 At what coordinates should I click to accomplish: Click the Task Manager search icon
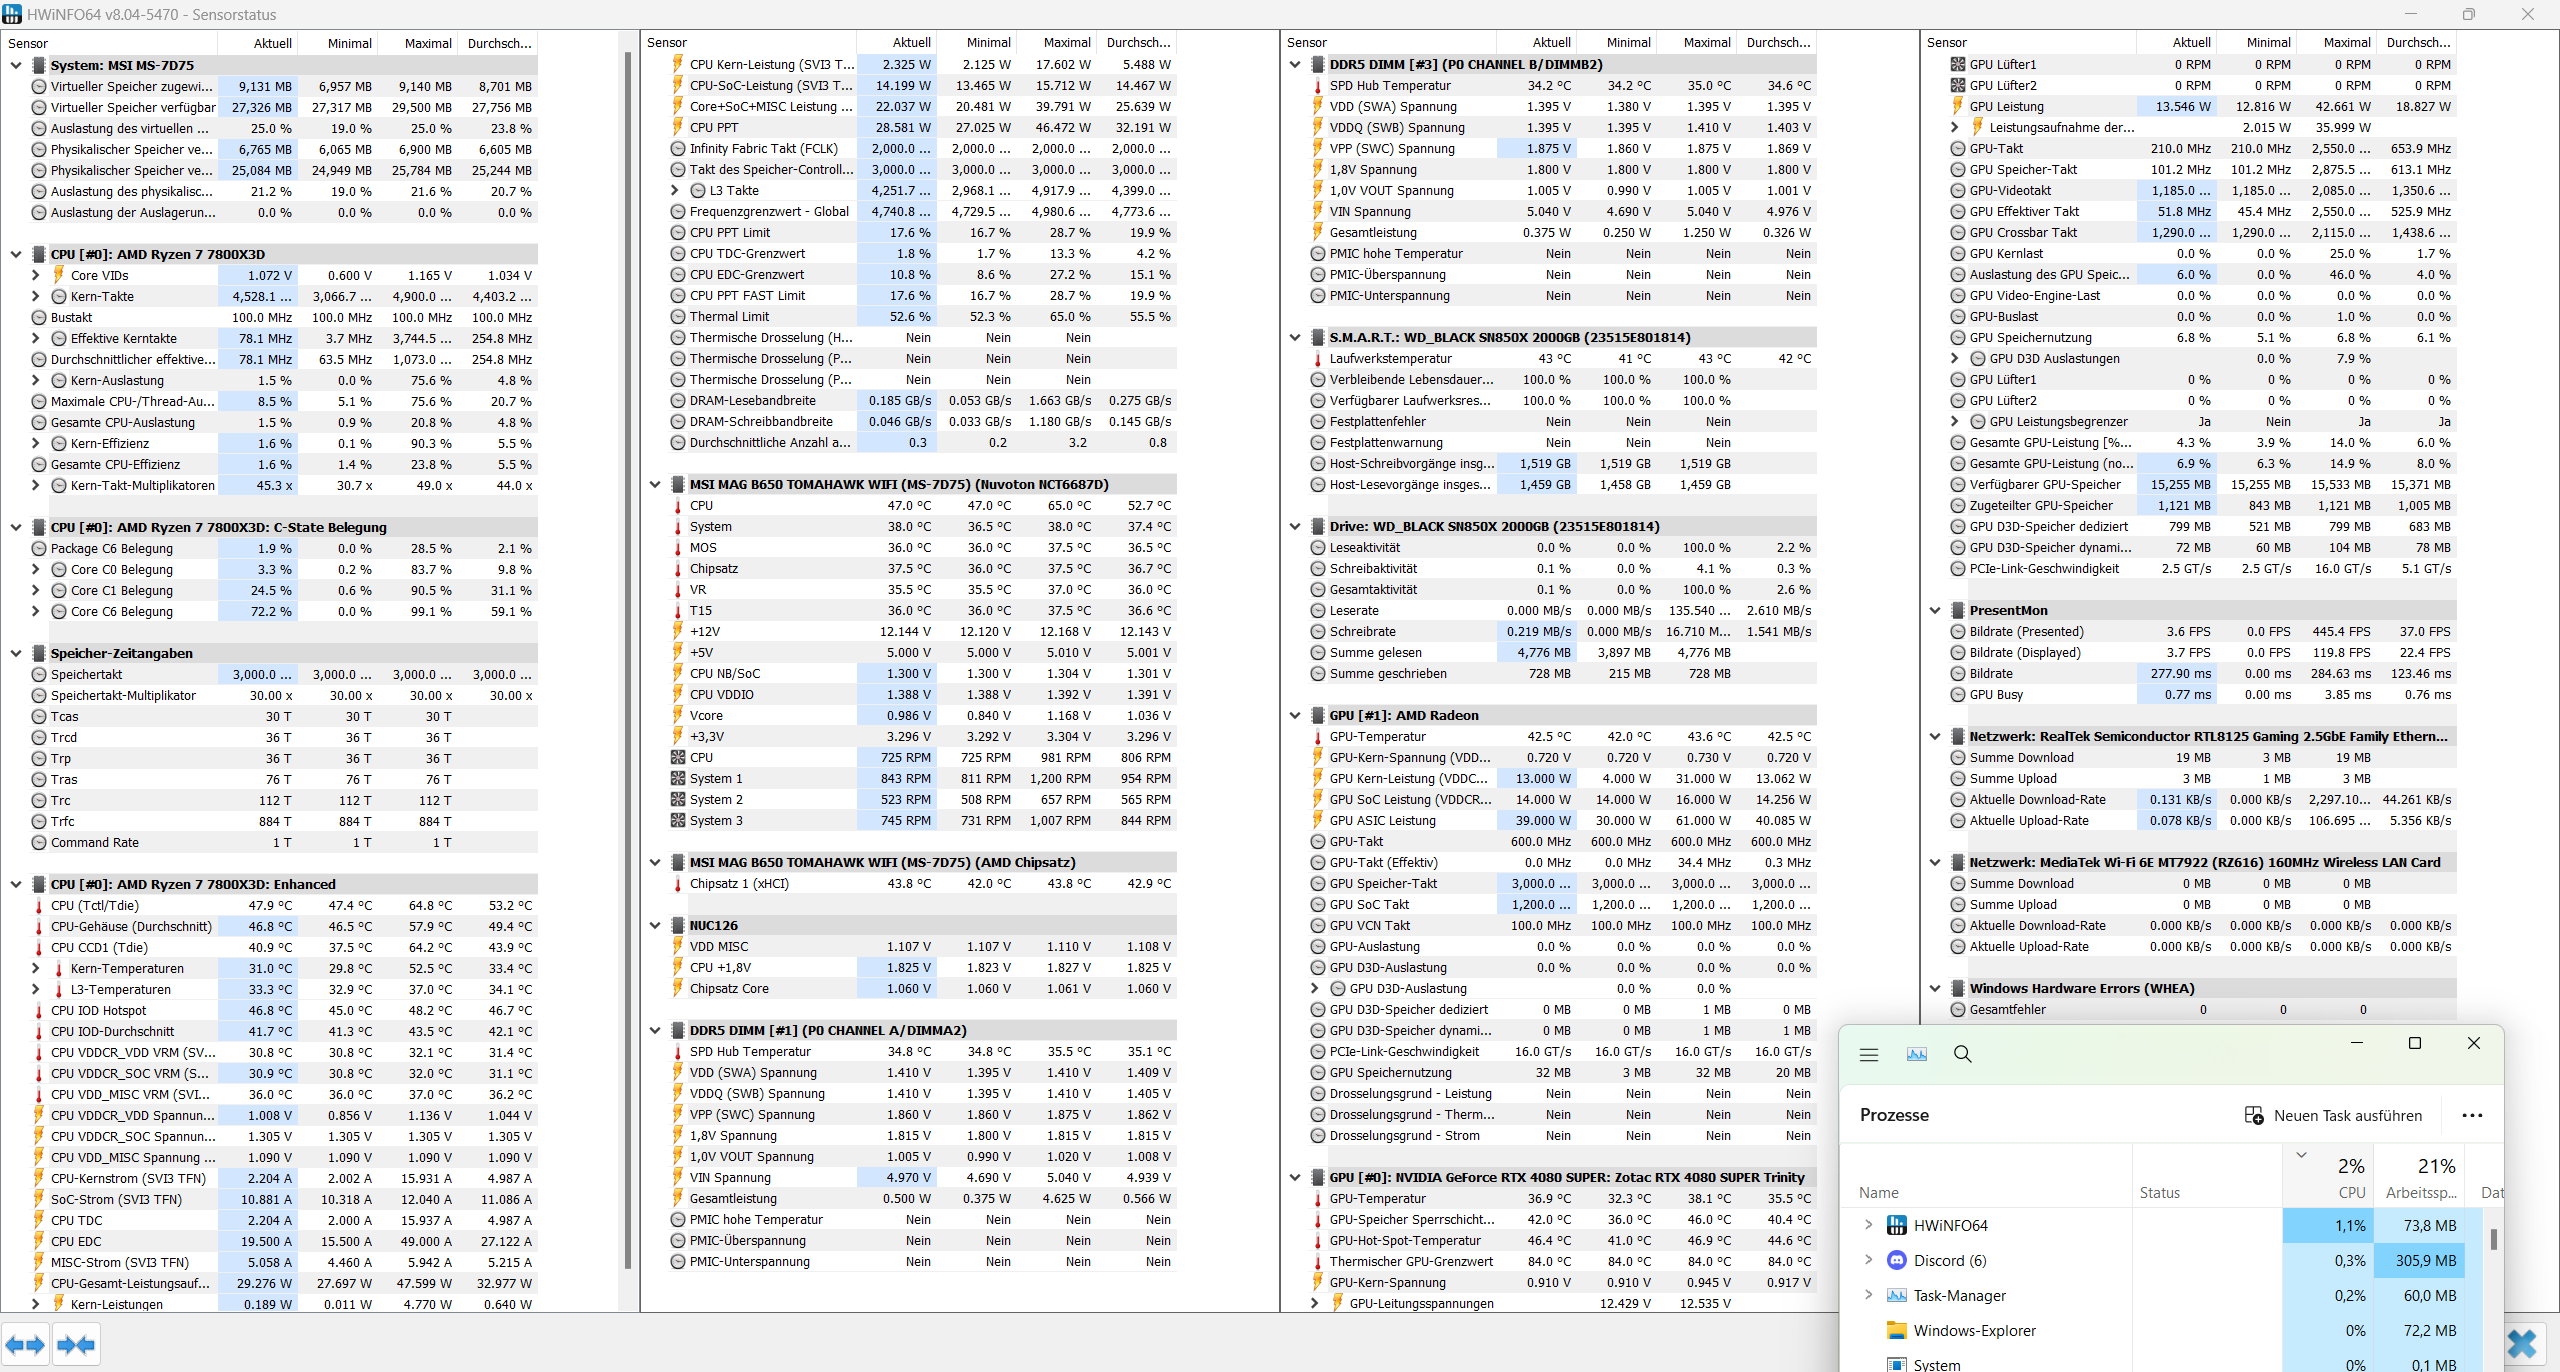[1962, 1054]
